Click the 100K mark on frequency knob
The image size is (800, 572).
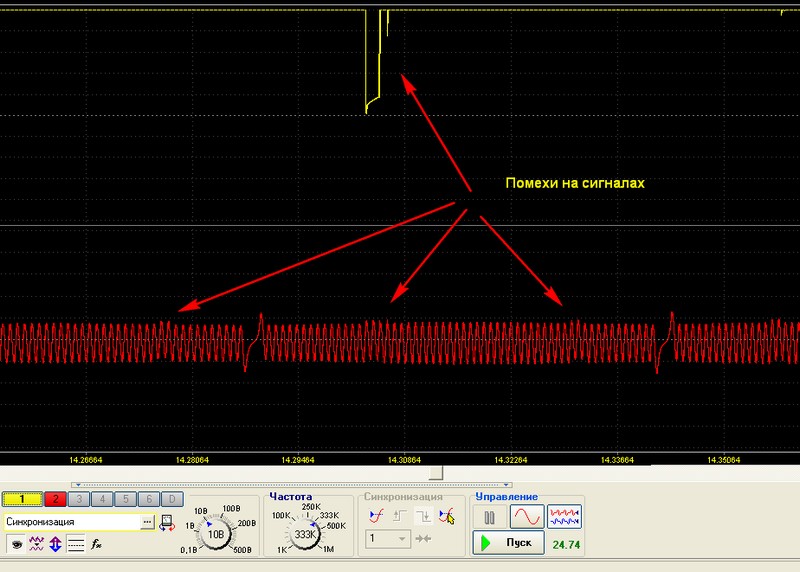click(x=281, y=515)
